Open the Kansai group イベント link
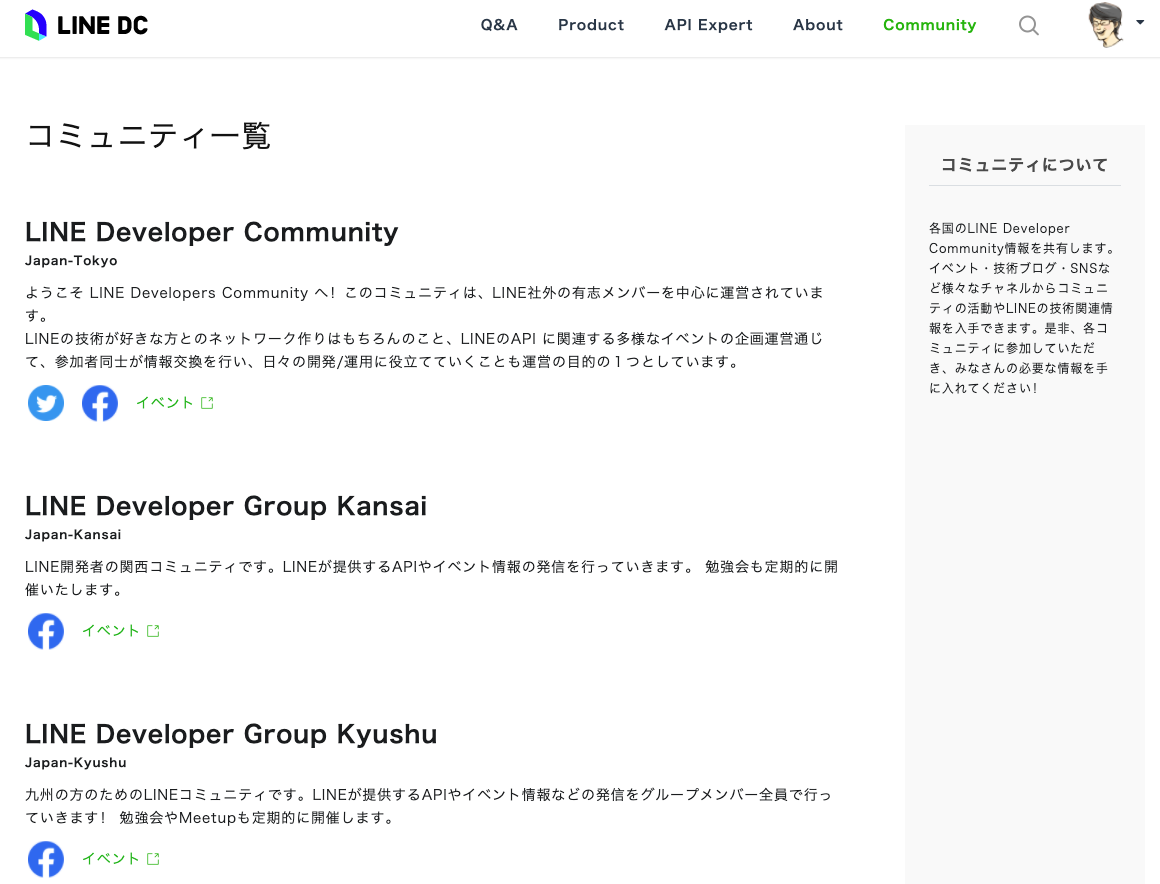Screen dimensions: 1160x884 tap(111, 629)
